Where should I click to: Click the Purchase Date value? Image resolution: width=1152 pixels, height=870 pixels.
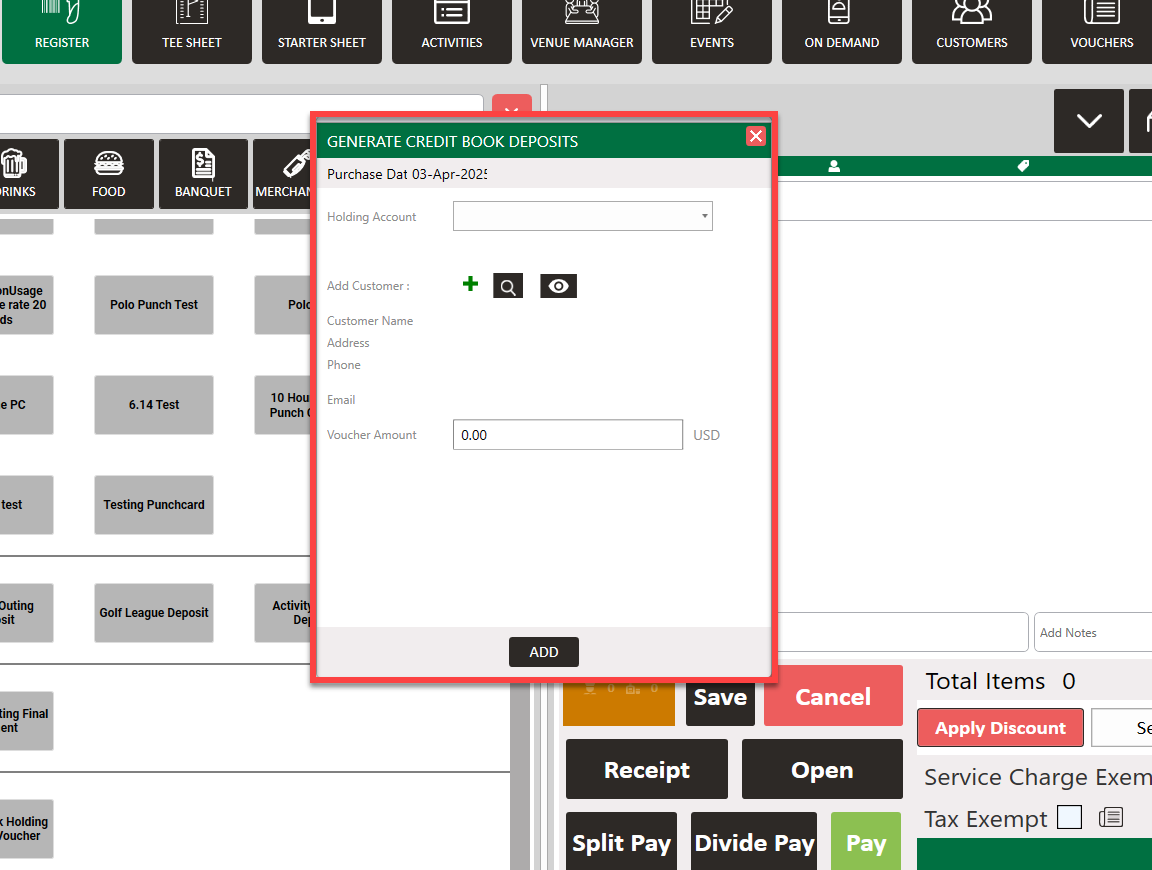click(x=449, y=174)
